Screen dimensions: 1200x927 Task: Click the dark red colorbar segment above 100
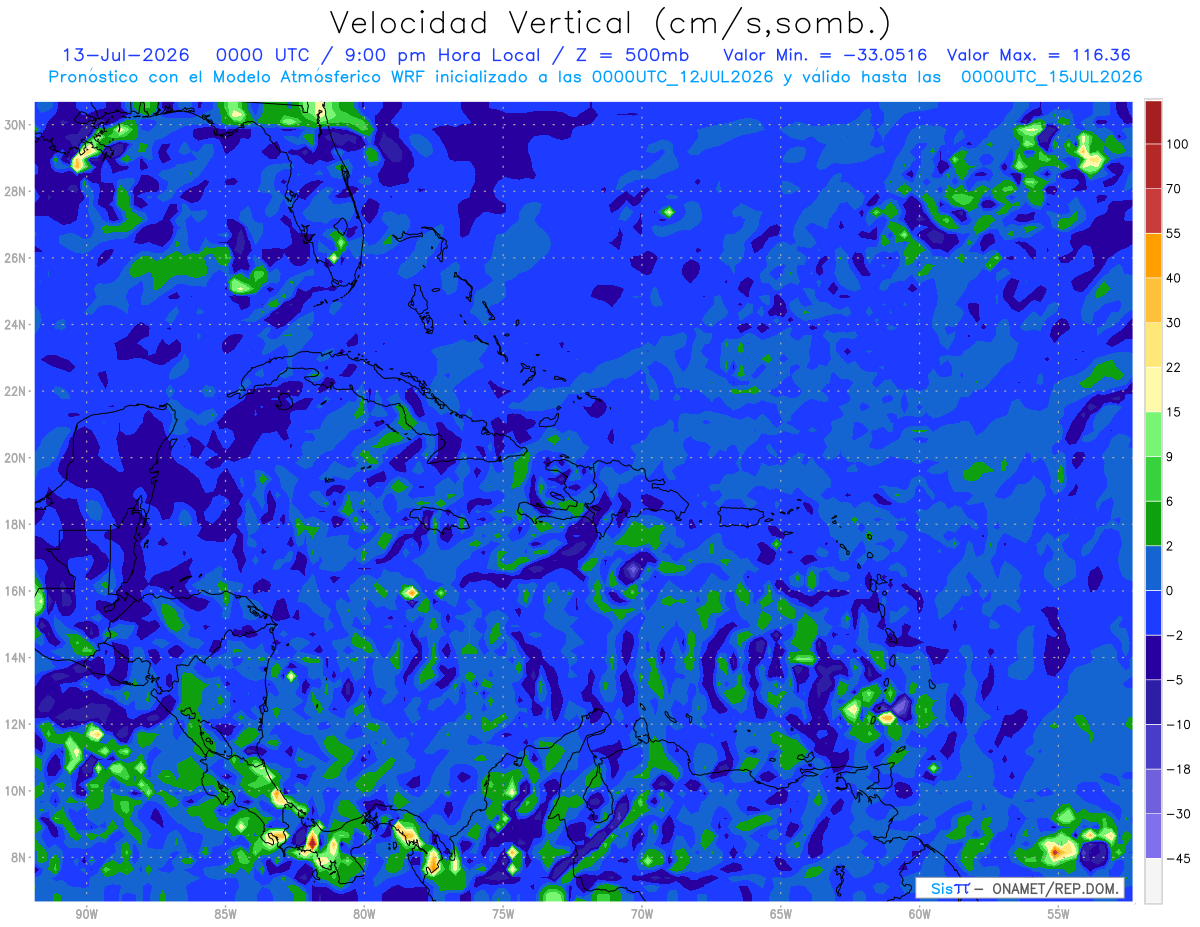[1153, 122]
